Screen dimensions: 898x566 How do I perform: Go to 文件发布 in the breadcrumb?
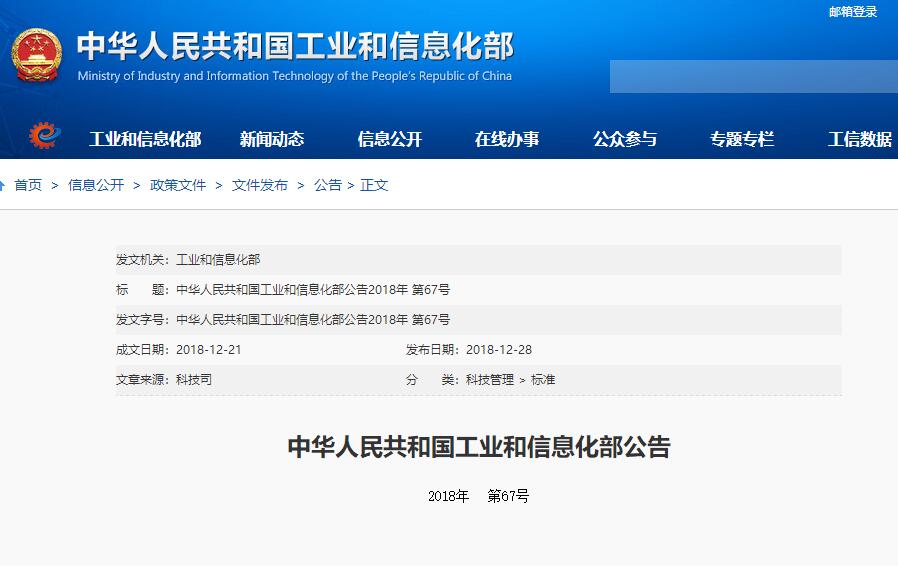260,185
